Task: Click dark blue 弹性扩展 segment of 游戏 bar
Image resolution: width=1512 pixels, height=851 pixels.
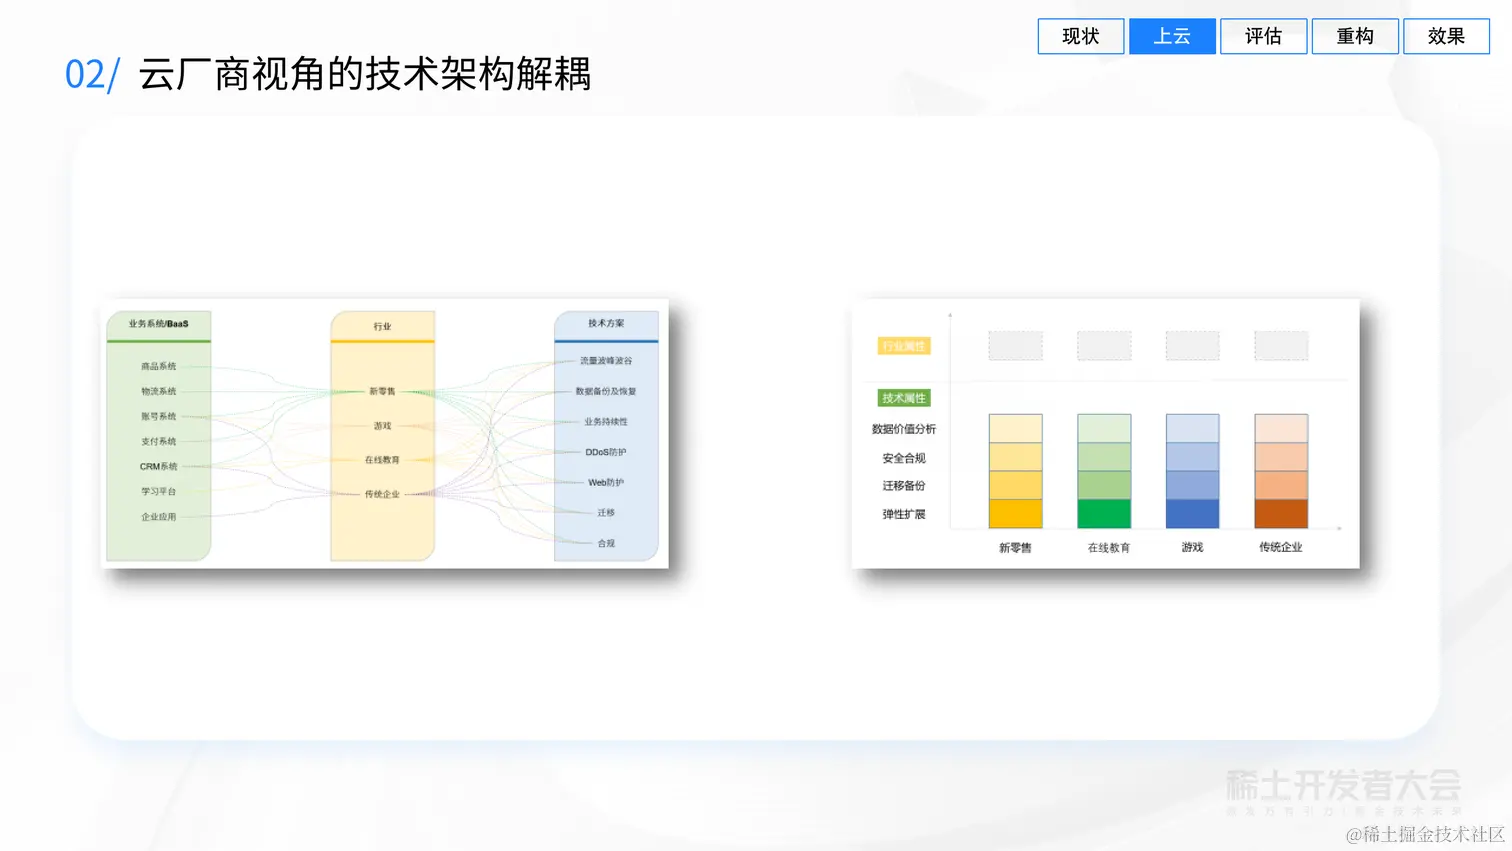Action: (1192, 514)
